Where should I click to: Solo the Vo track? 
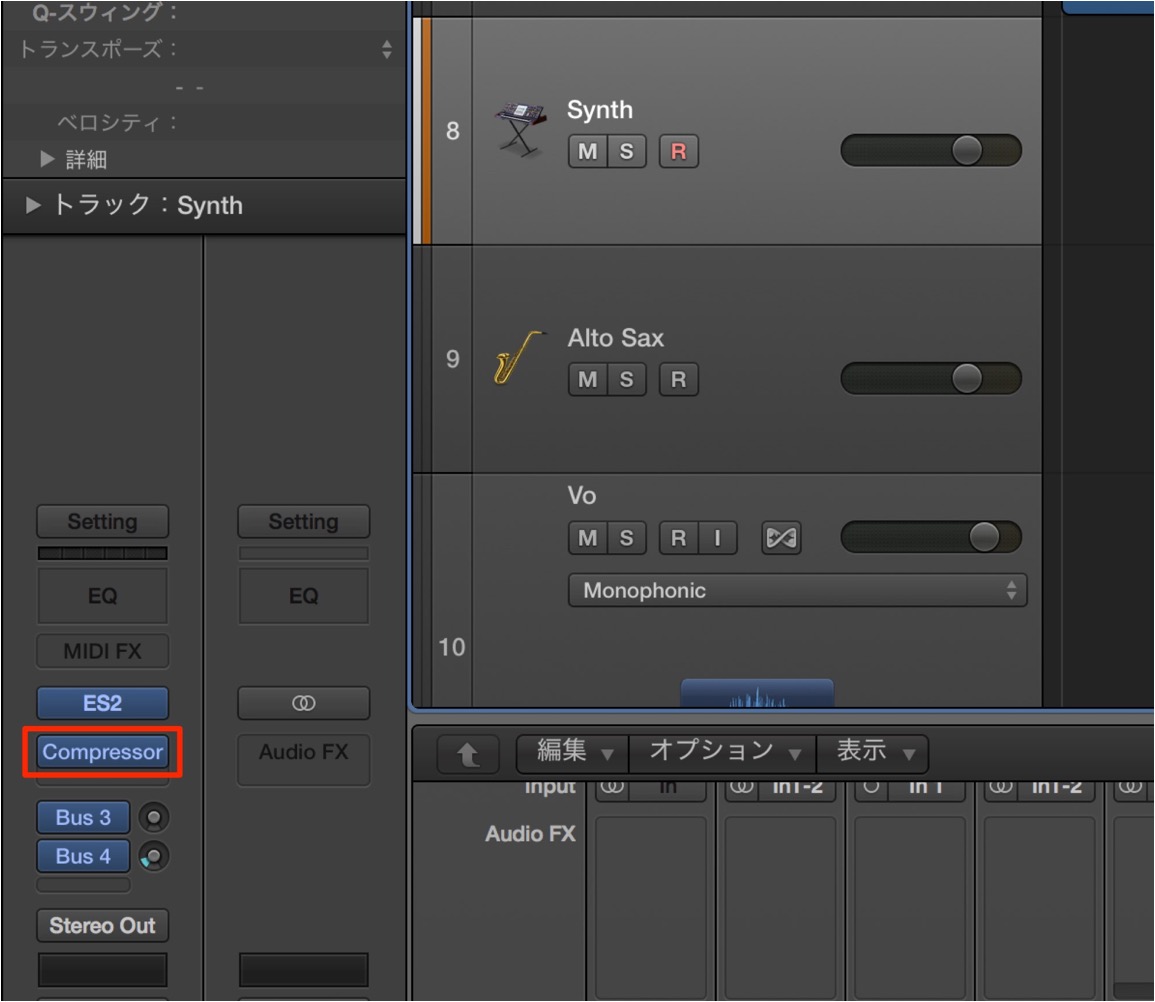coord(627,538)
